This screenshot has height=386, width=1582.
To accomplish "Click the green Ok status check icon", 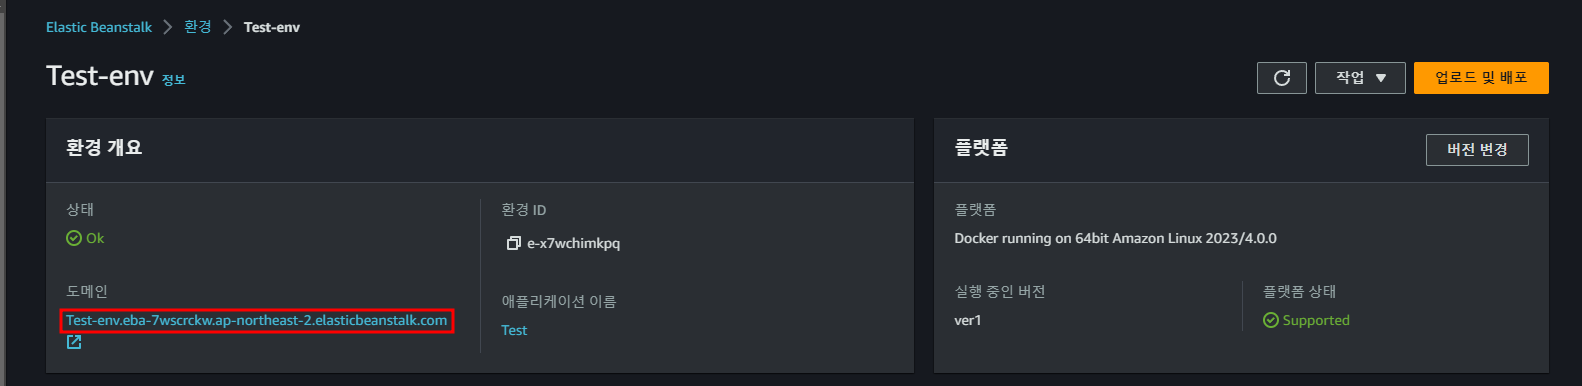I will (x=74, y=238).
